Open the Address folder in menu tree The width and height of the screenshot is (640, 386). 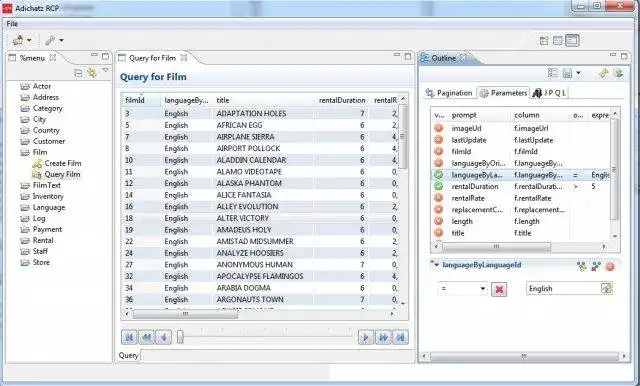click(46, 97)
